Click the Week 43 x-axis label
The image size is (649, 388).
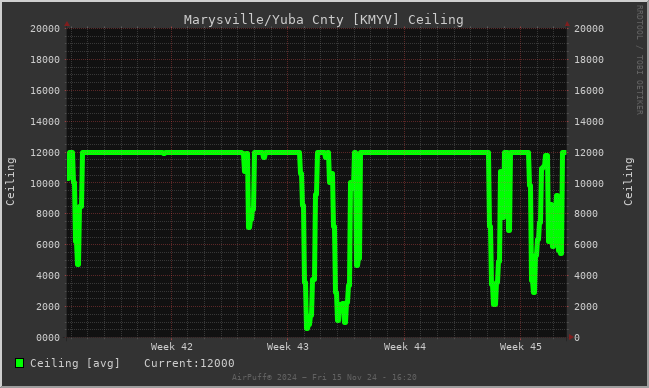288,347
